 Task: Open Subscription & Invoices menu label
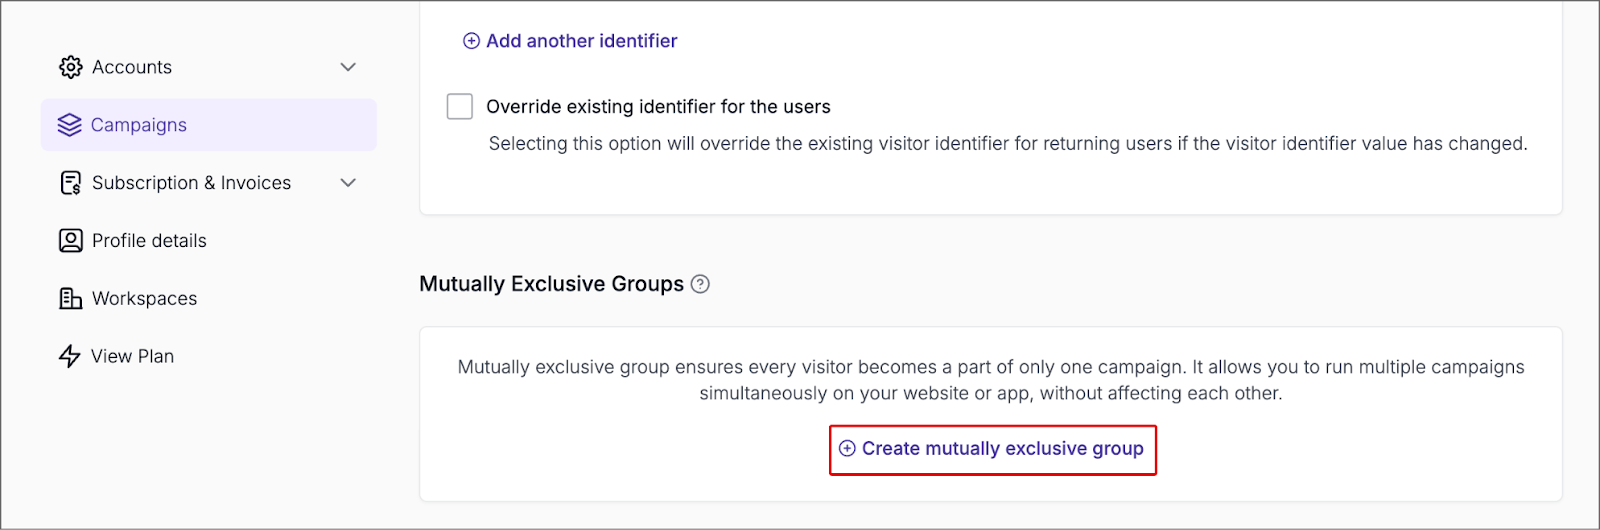191,183
